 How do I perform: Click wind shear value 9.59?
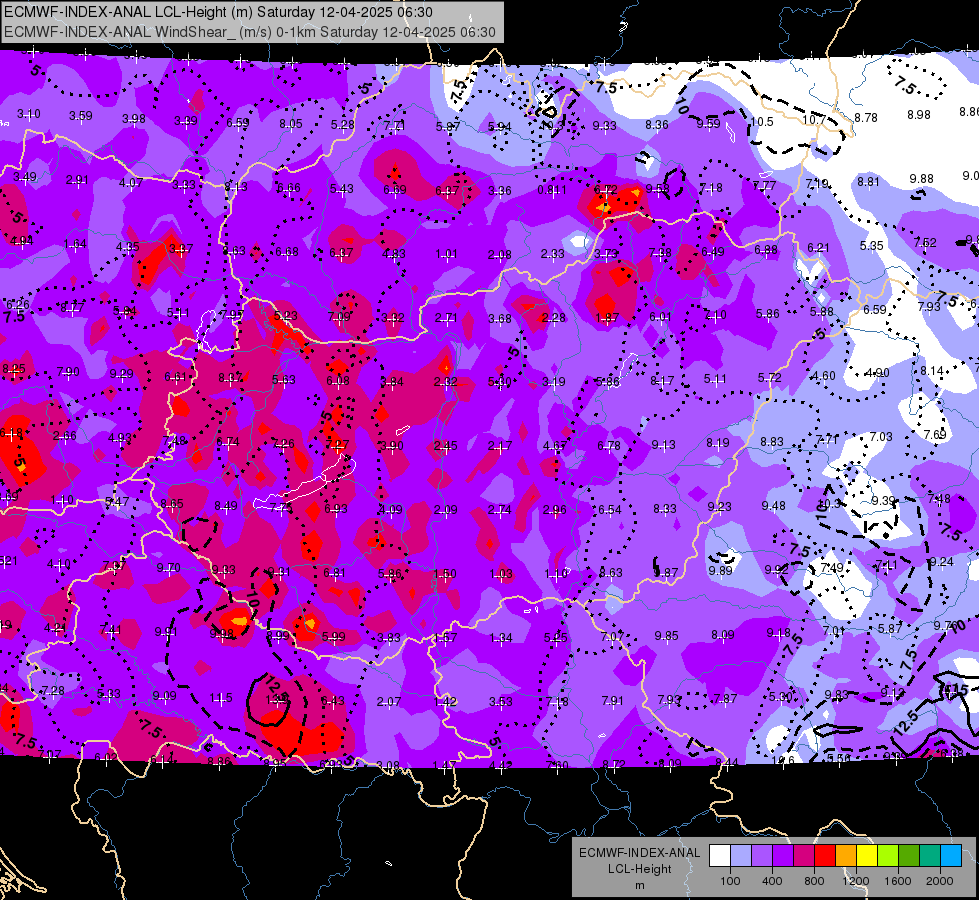709,123
